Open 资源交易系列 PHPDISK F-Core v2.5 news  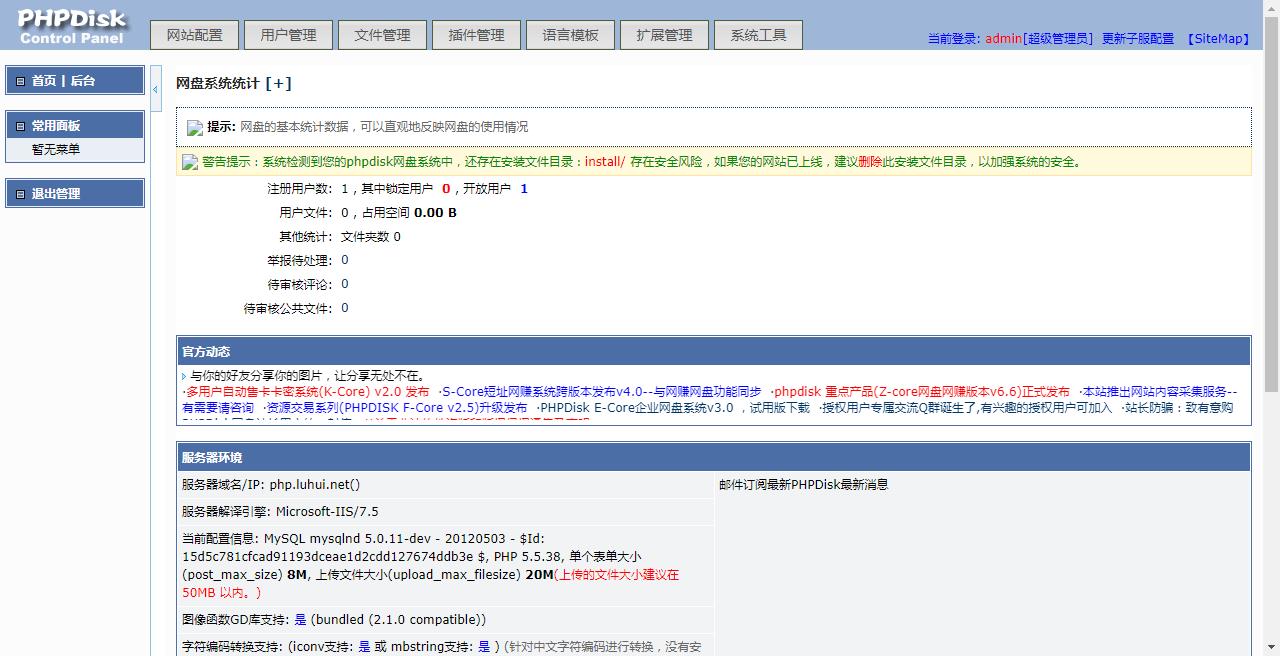click(x=396, y=408)
